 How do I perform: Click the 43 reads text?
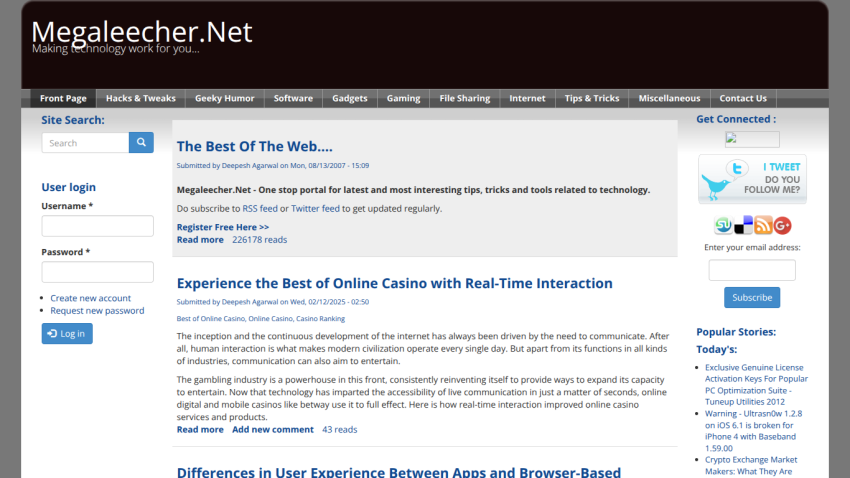point(339,429)
